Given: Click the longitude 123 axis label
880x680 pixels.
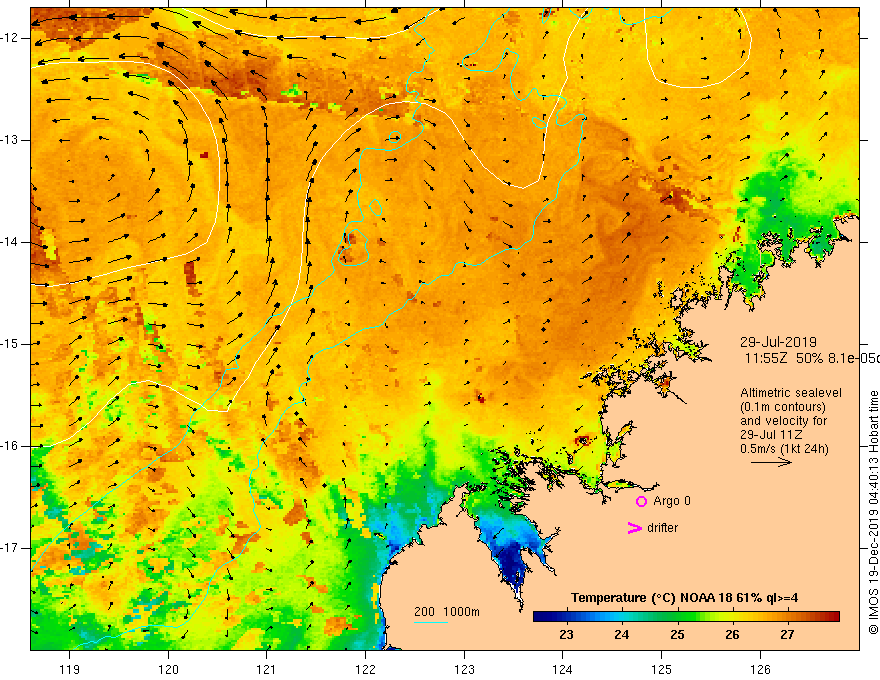Looking at the screenshot, I should coord(464,669).
